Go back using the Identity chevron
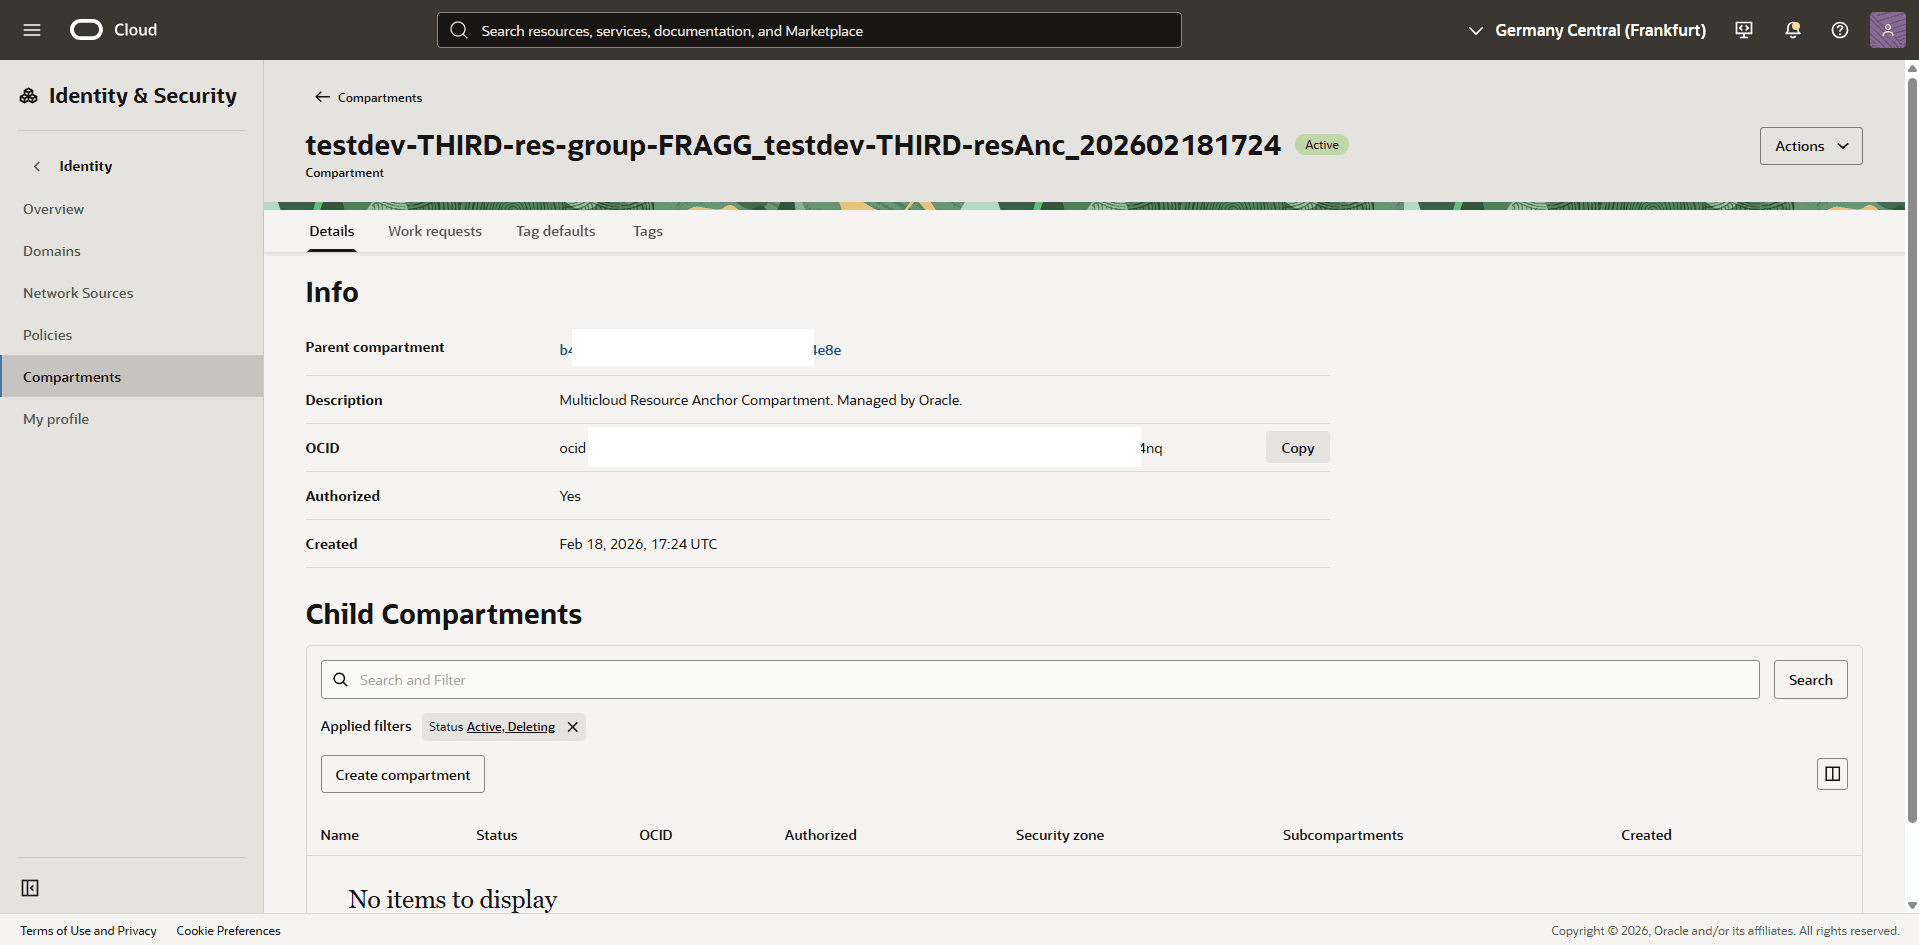The image size is (1919, 945). pyautogui.click(x=37, y=166)
